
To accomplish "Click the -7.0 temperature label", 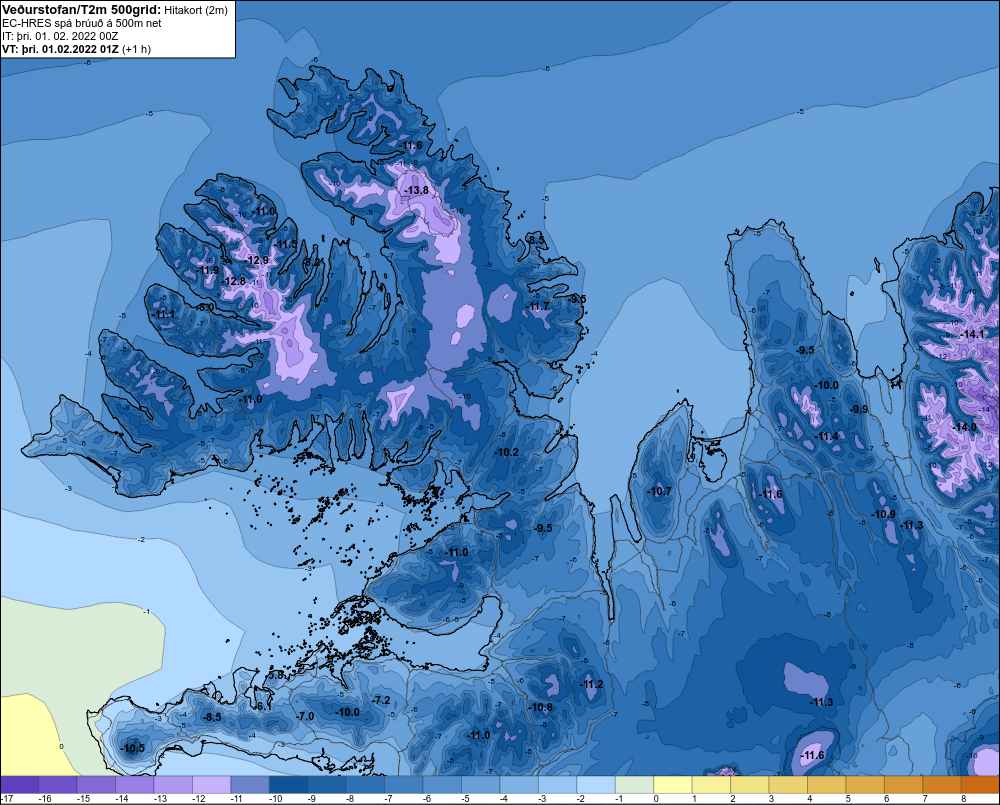I will 305,716.
